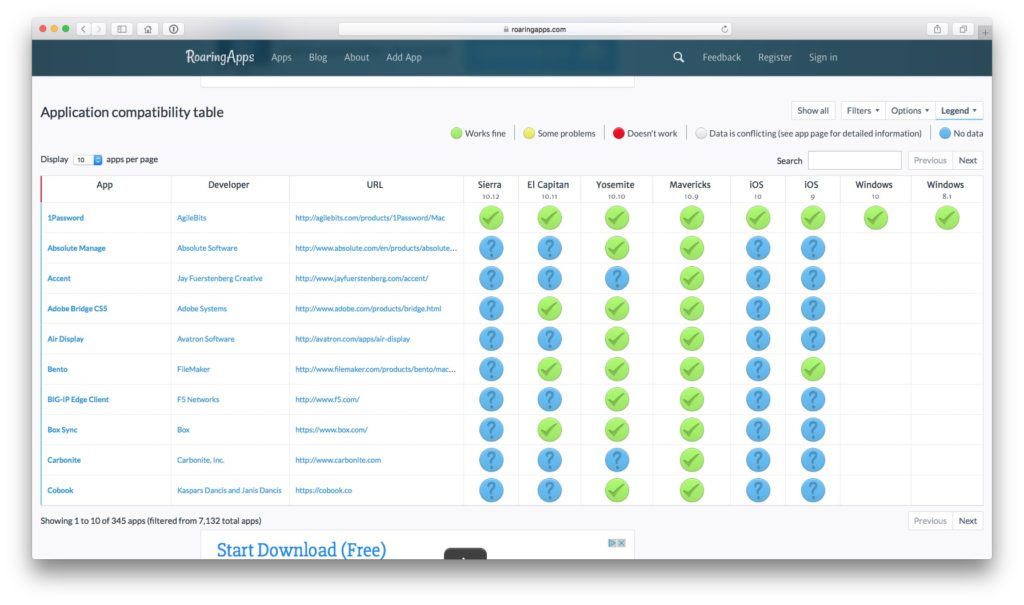Click into the table Search field
Viewport: 1024px width, 605px height.
pos(855,160)
